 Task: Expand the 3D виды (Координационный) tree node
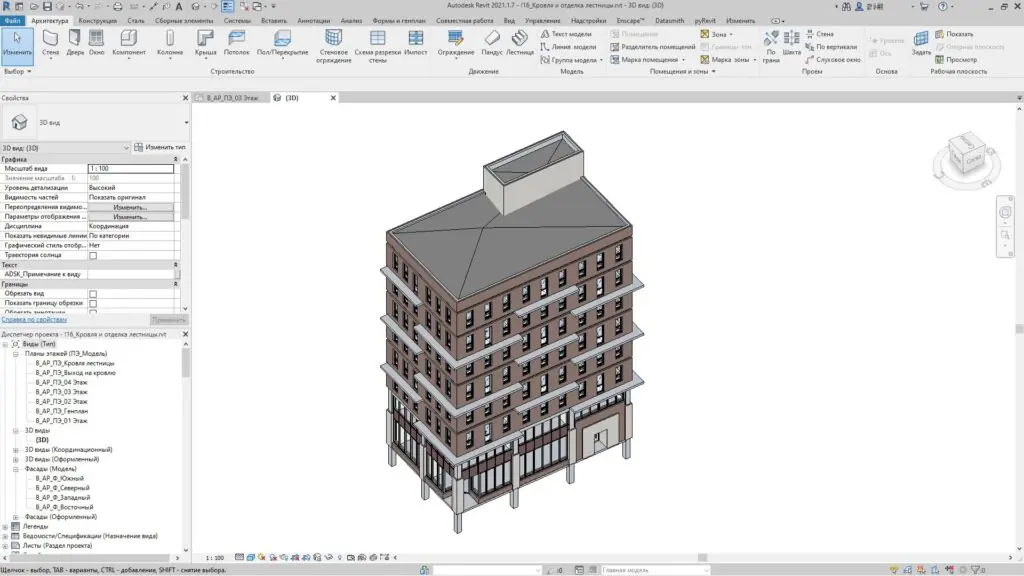[x=16, y=449]
